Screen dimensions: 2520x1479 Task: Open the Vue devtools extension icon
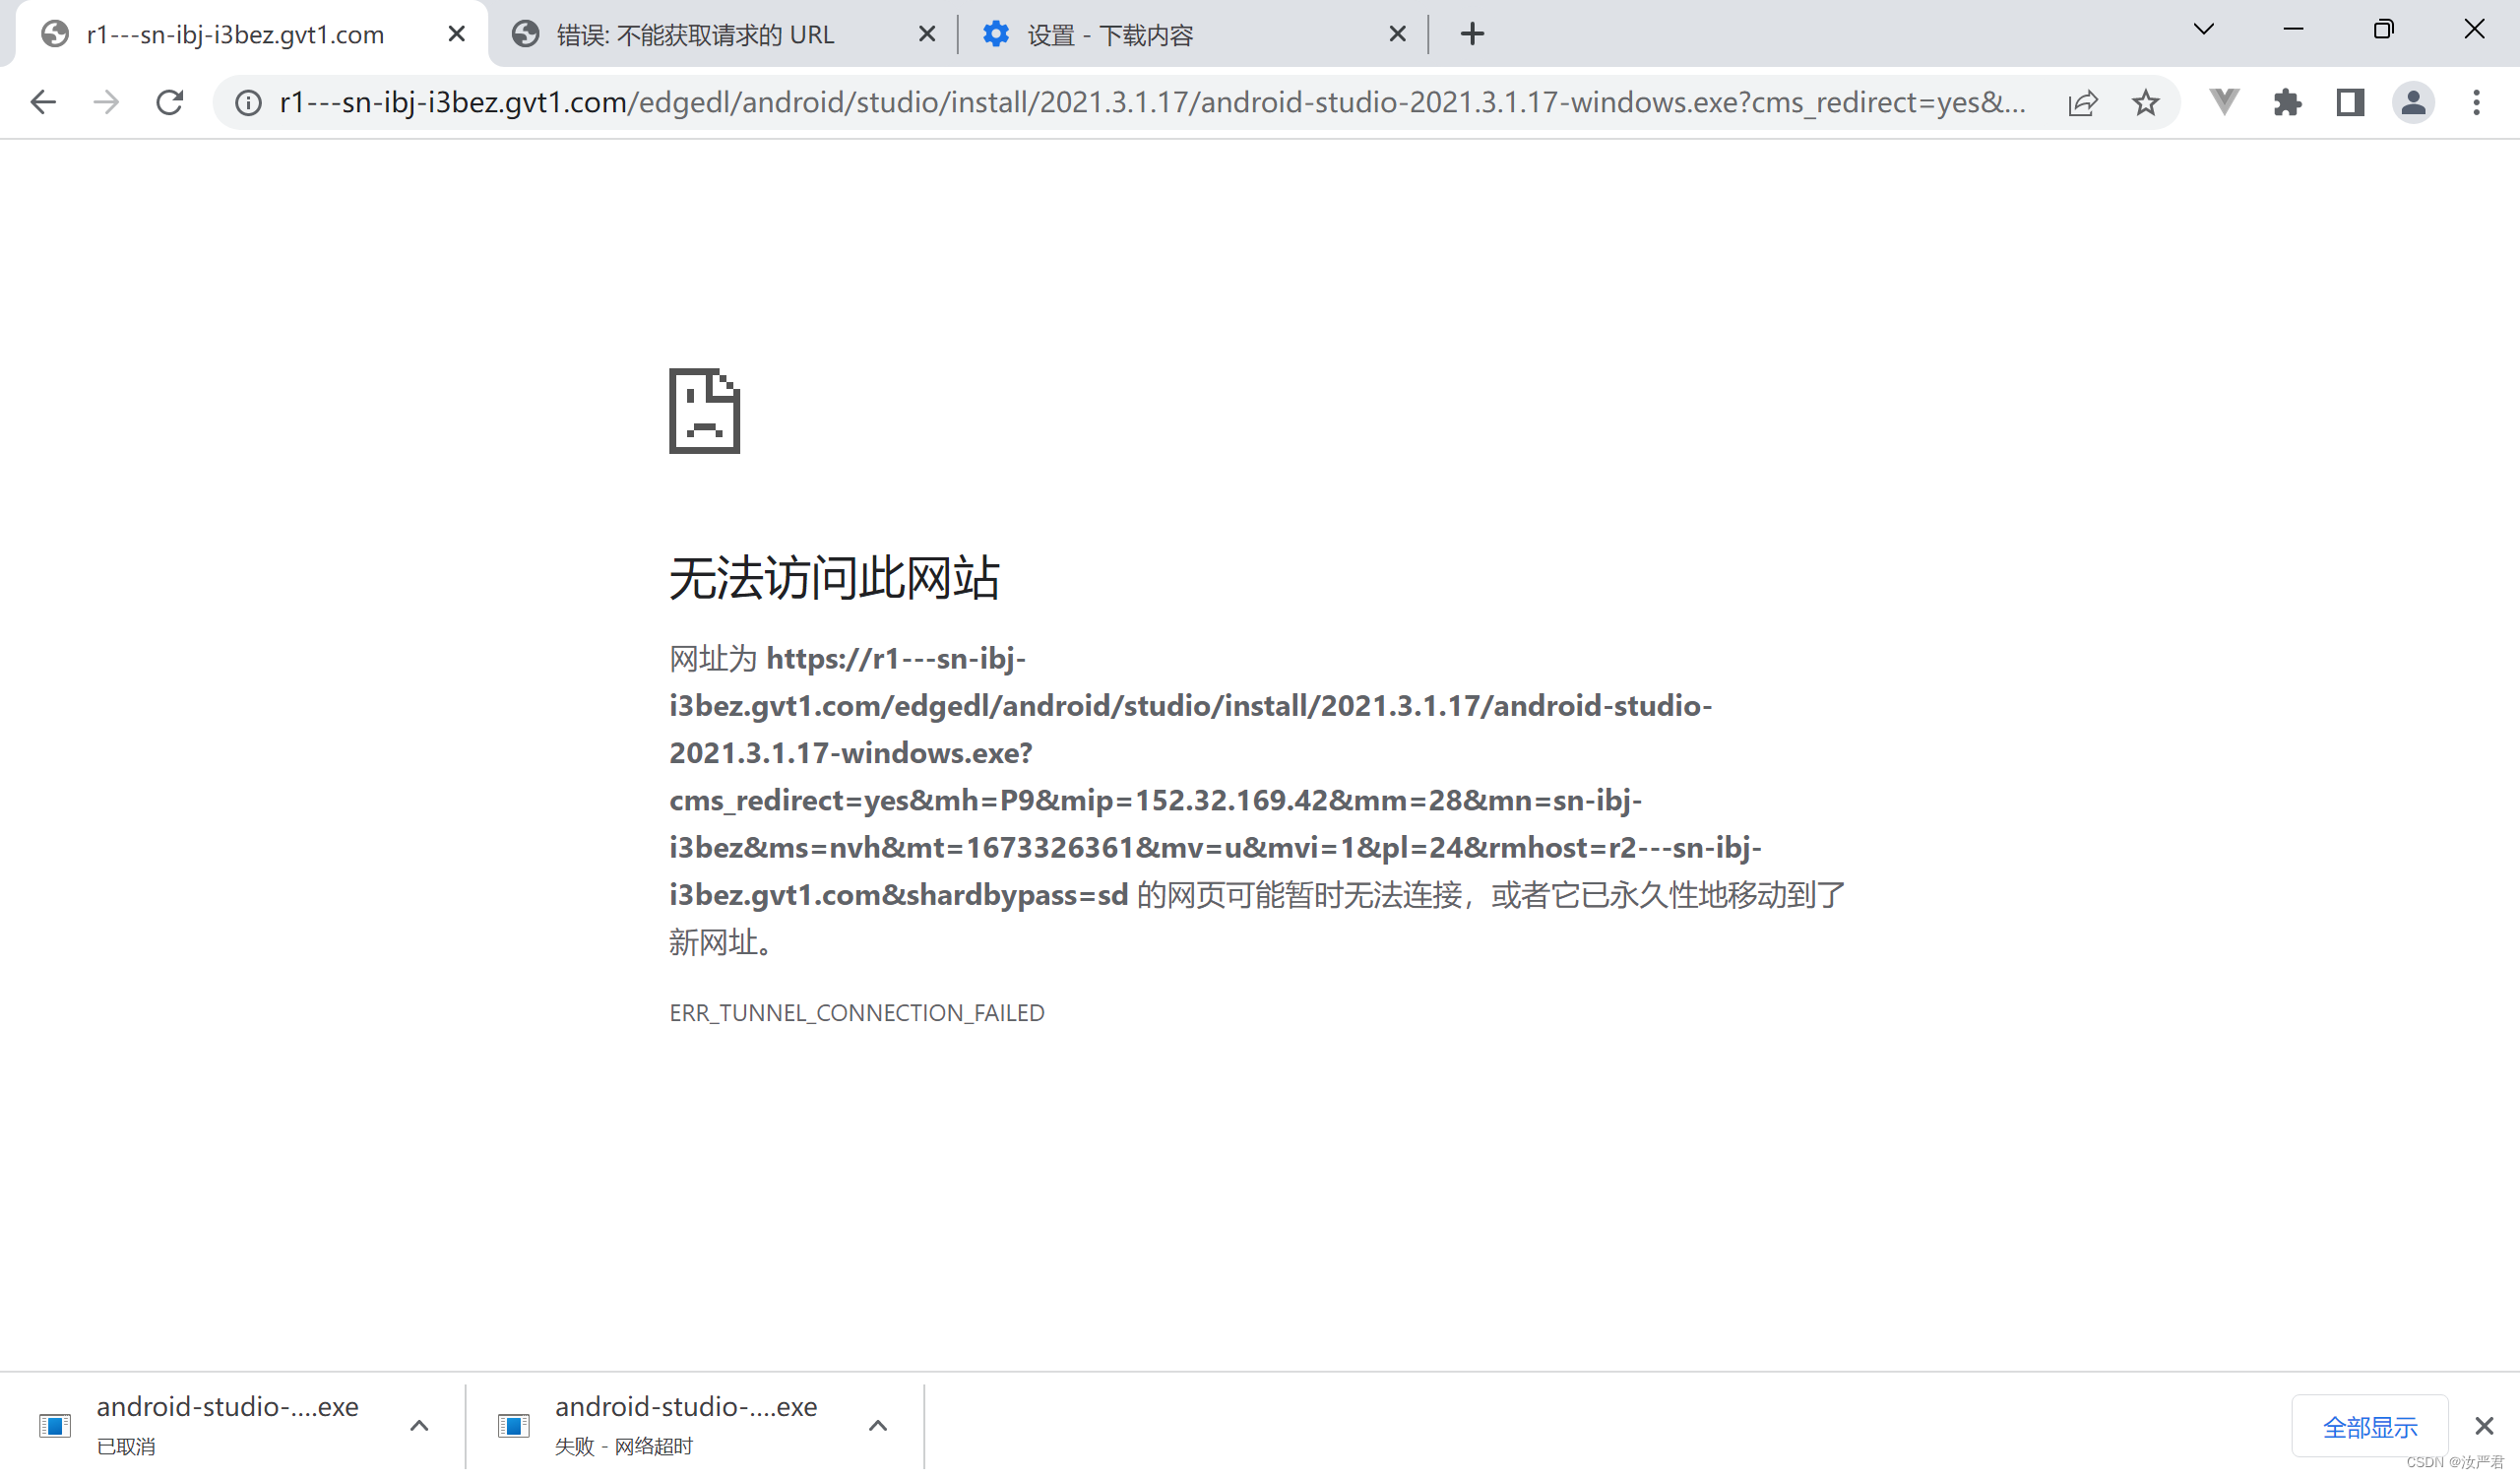pyautogui.click(x=2223, y=102)
